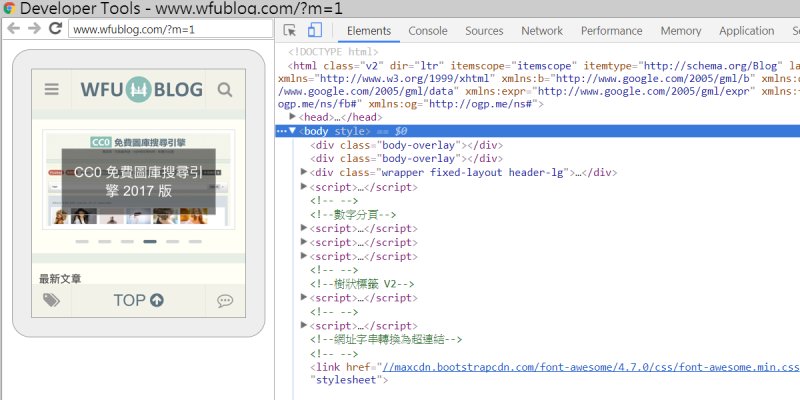Reload the page with refresh icon
The height and width of the screenshot is (400, 800).
(55, 29)
